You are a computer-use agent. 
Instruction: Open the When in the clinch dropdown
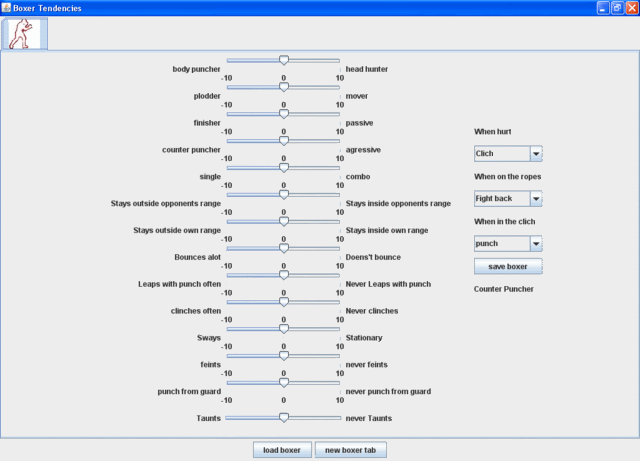[x=536, y=243]
